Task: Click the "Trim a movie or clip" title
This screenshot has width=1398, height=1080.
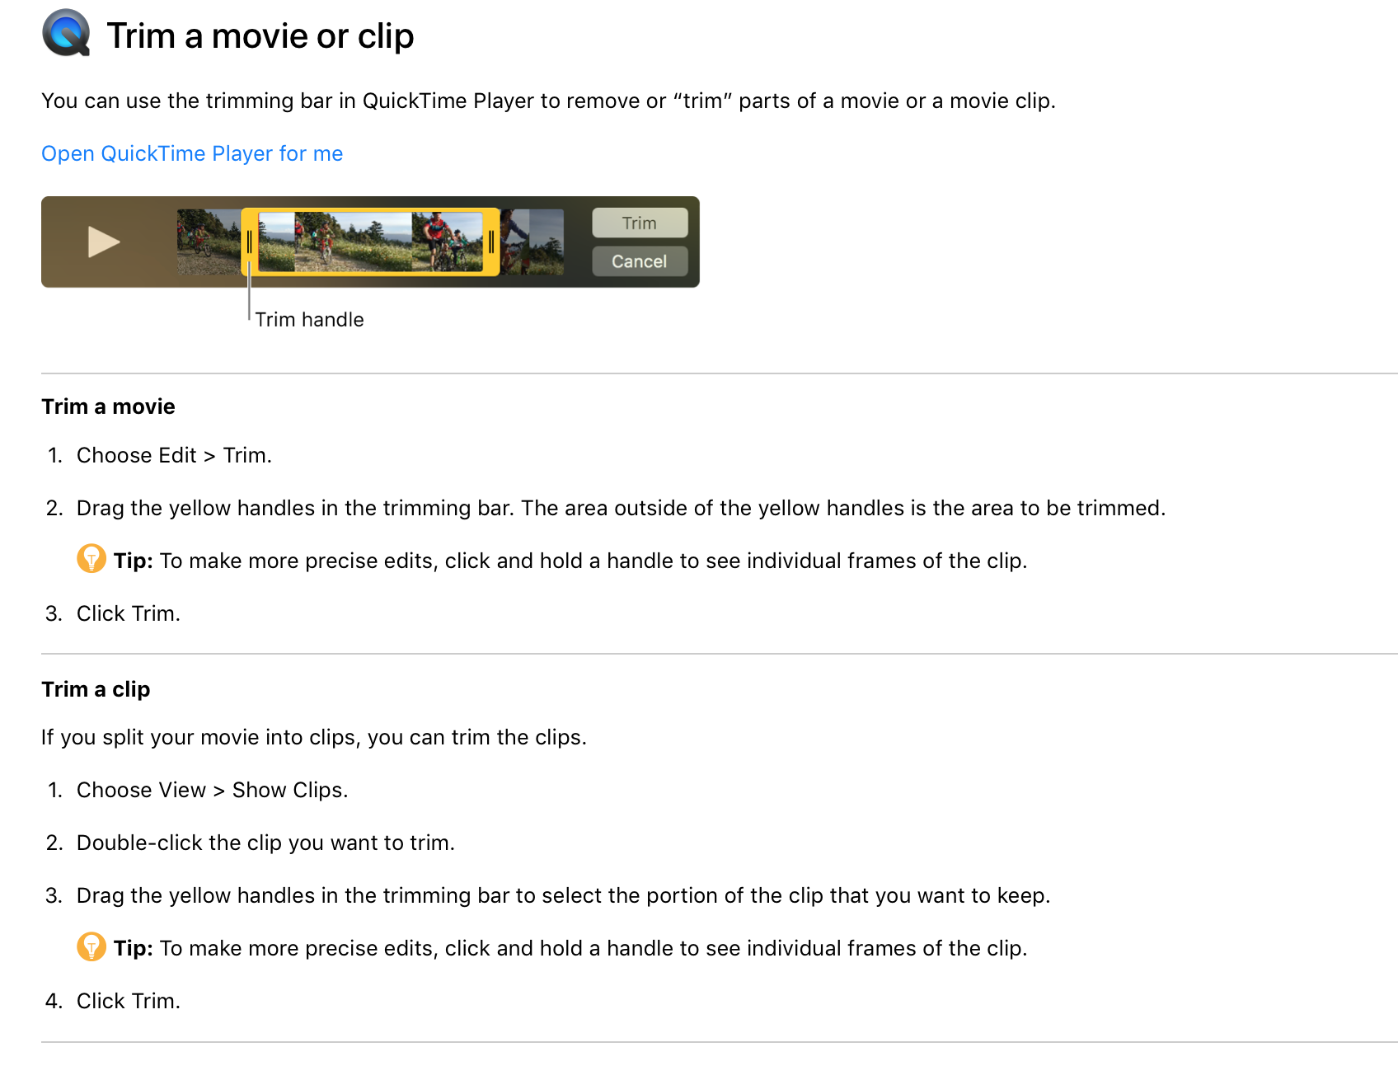Action: click(x=260, y=36)
